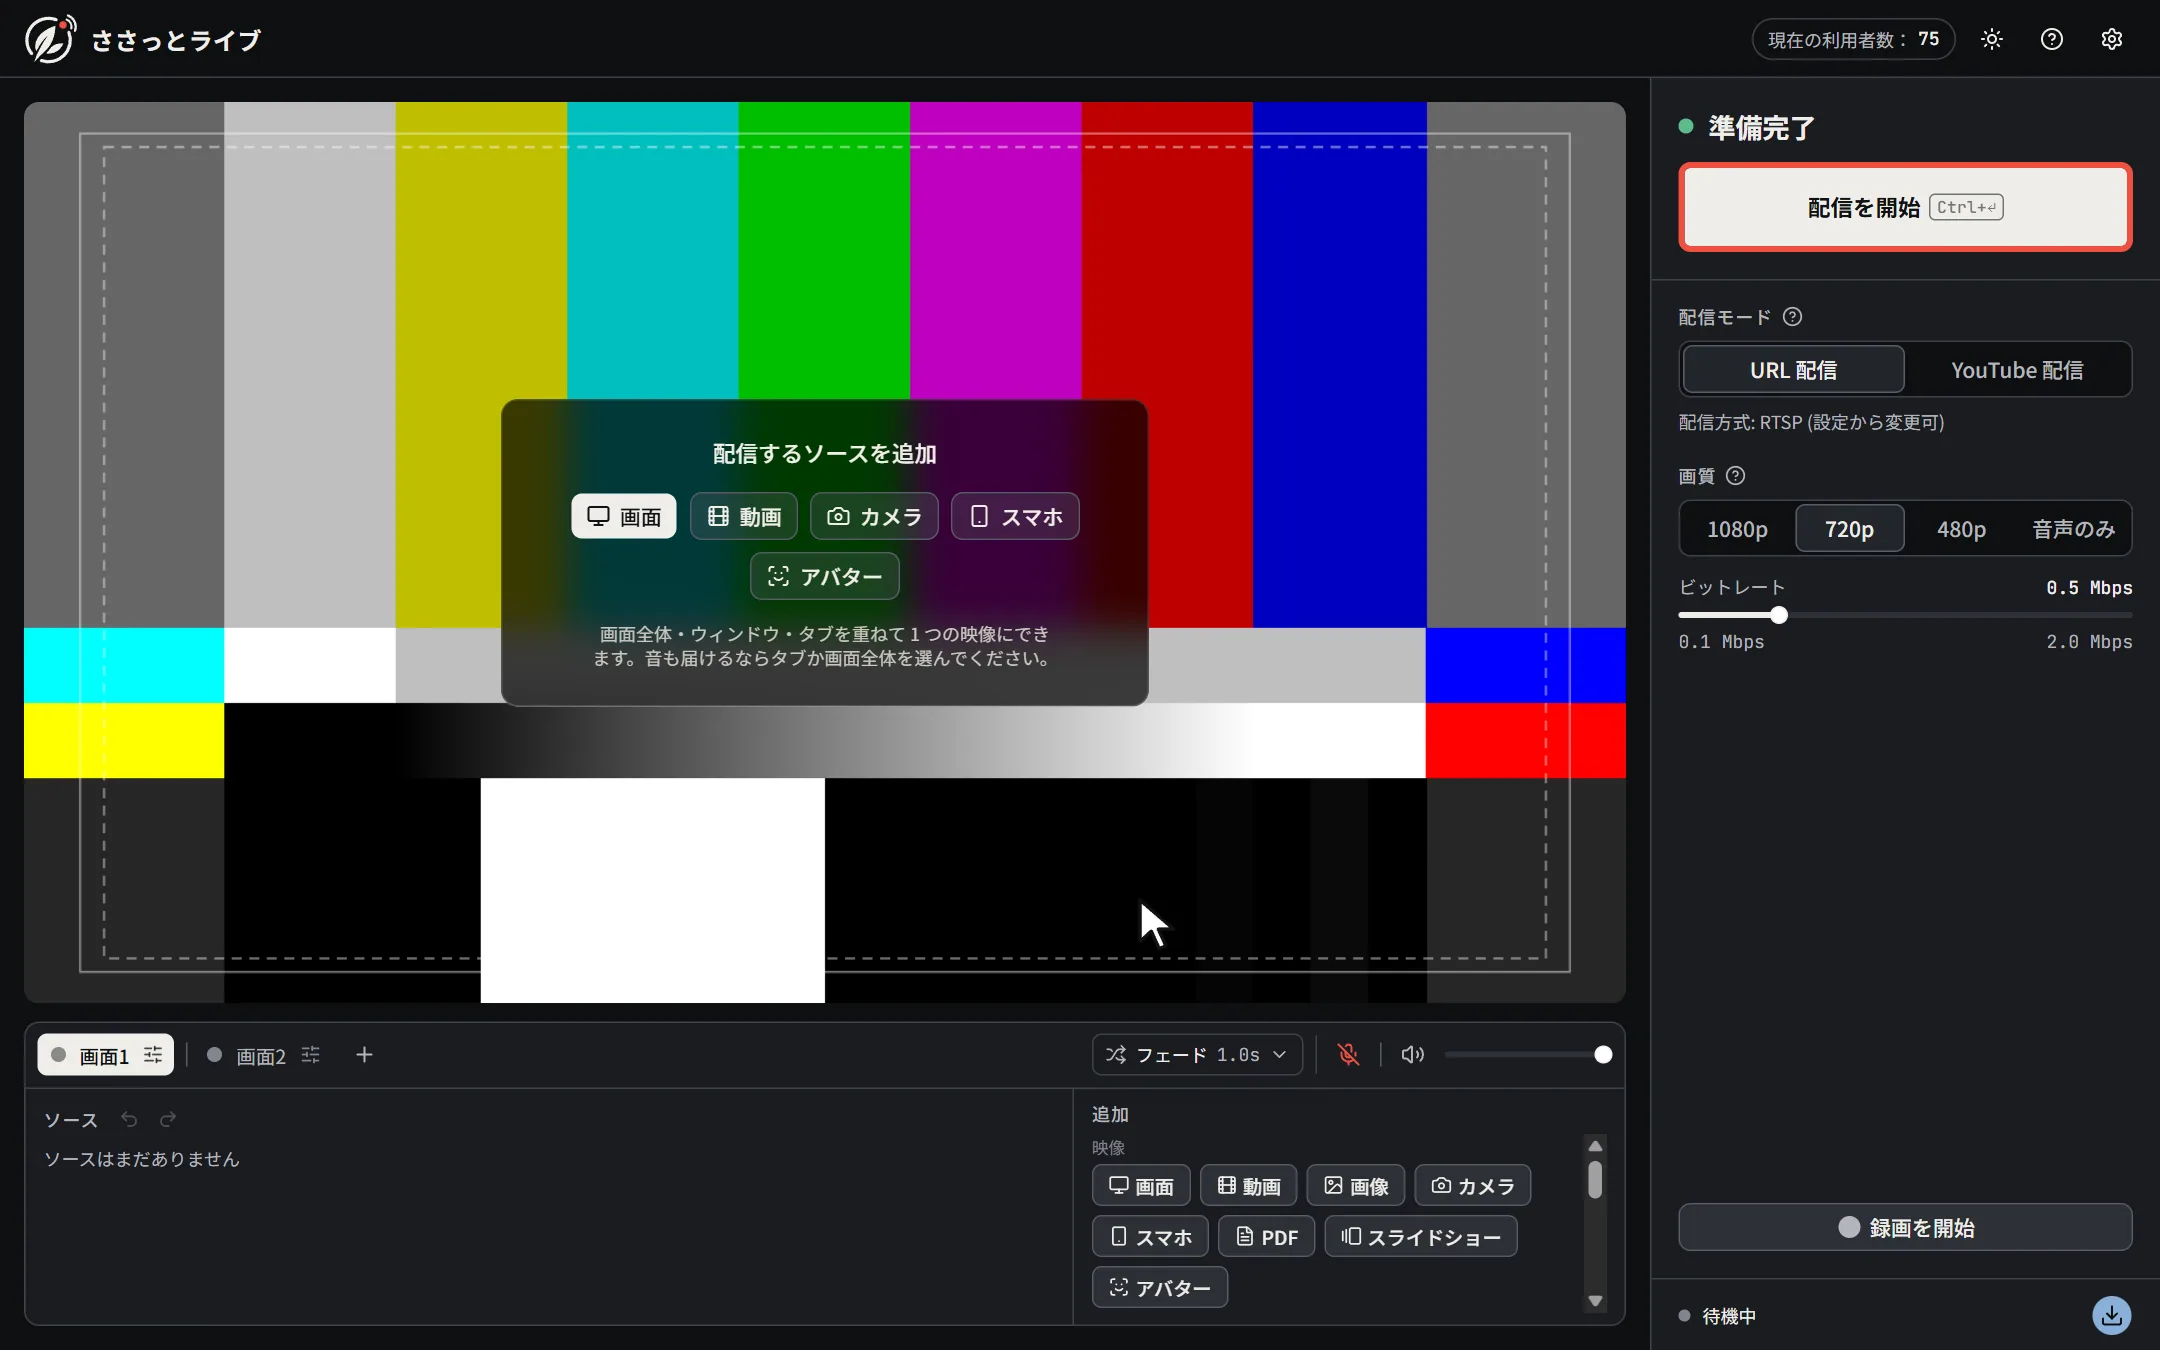This screenshot has height=1350, width=2160.
Task: Open settings gear icon
Action: coord(2111,40)
